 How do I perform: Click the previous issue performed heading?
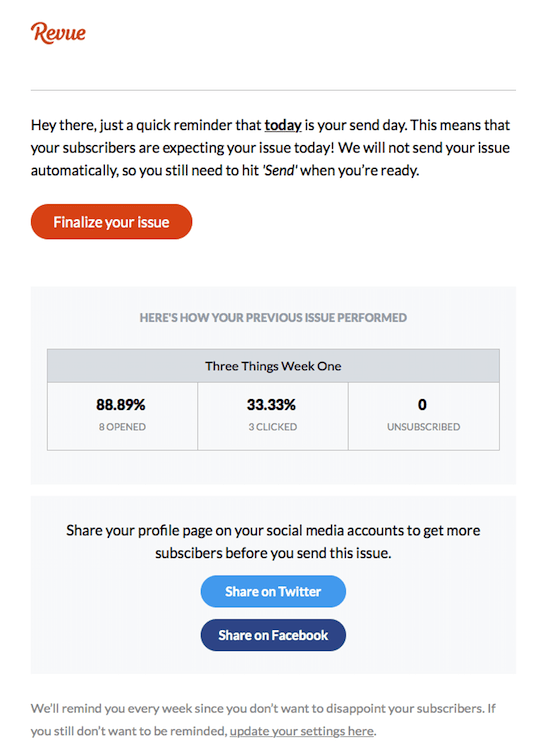[273, 318]
